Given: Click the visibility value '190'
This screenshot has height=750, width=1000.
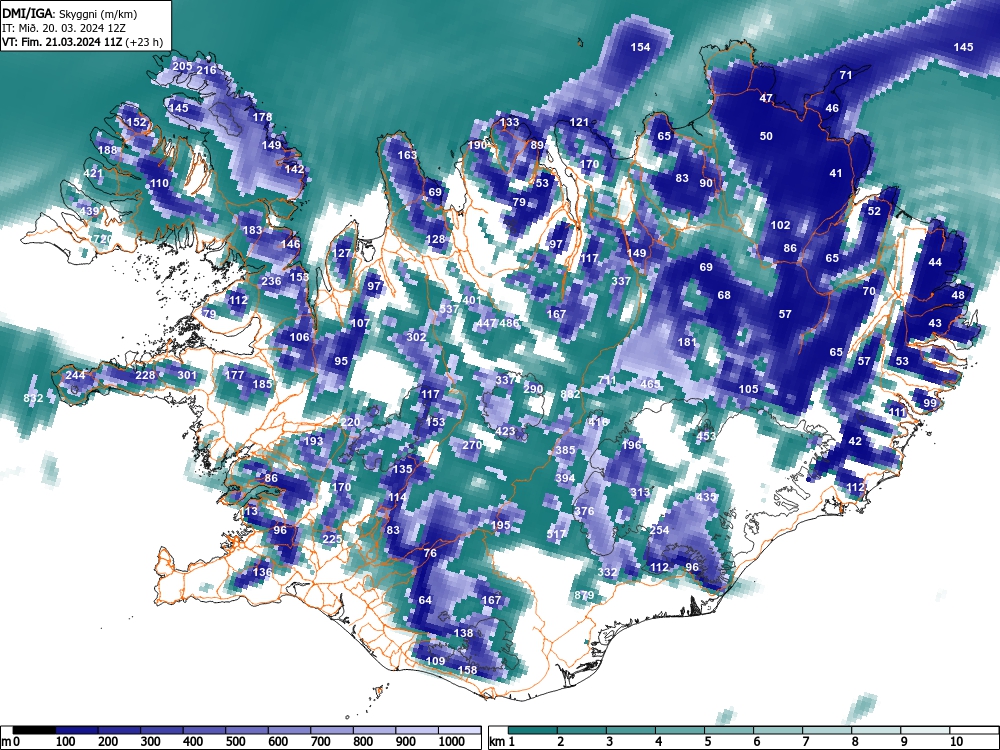Looking at the screenshot, I should click(x=478, y=145).
